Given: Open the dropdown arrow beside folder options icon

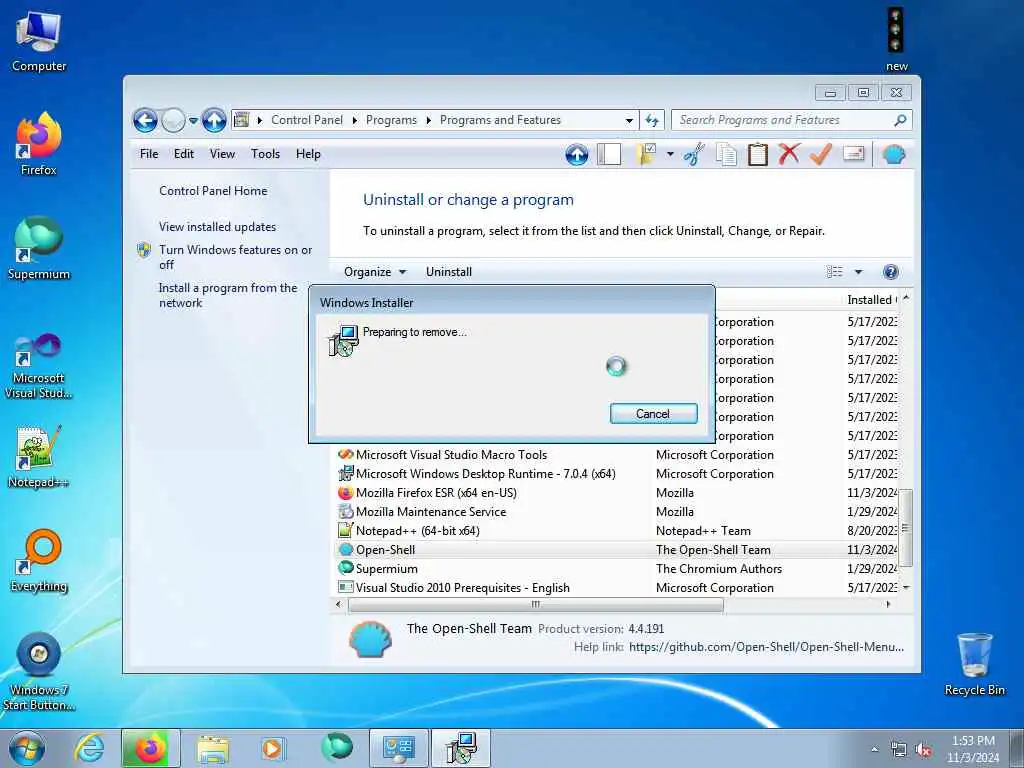Looking at the screenshot, I should [669, 155].
